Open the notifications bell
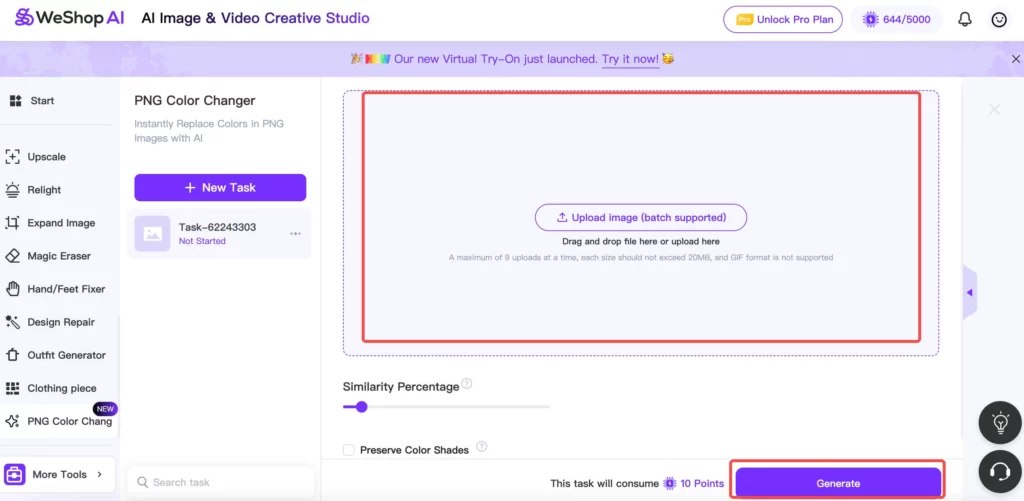 [965, 20]
